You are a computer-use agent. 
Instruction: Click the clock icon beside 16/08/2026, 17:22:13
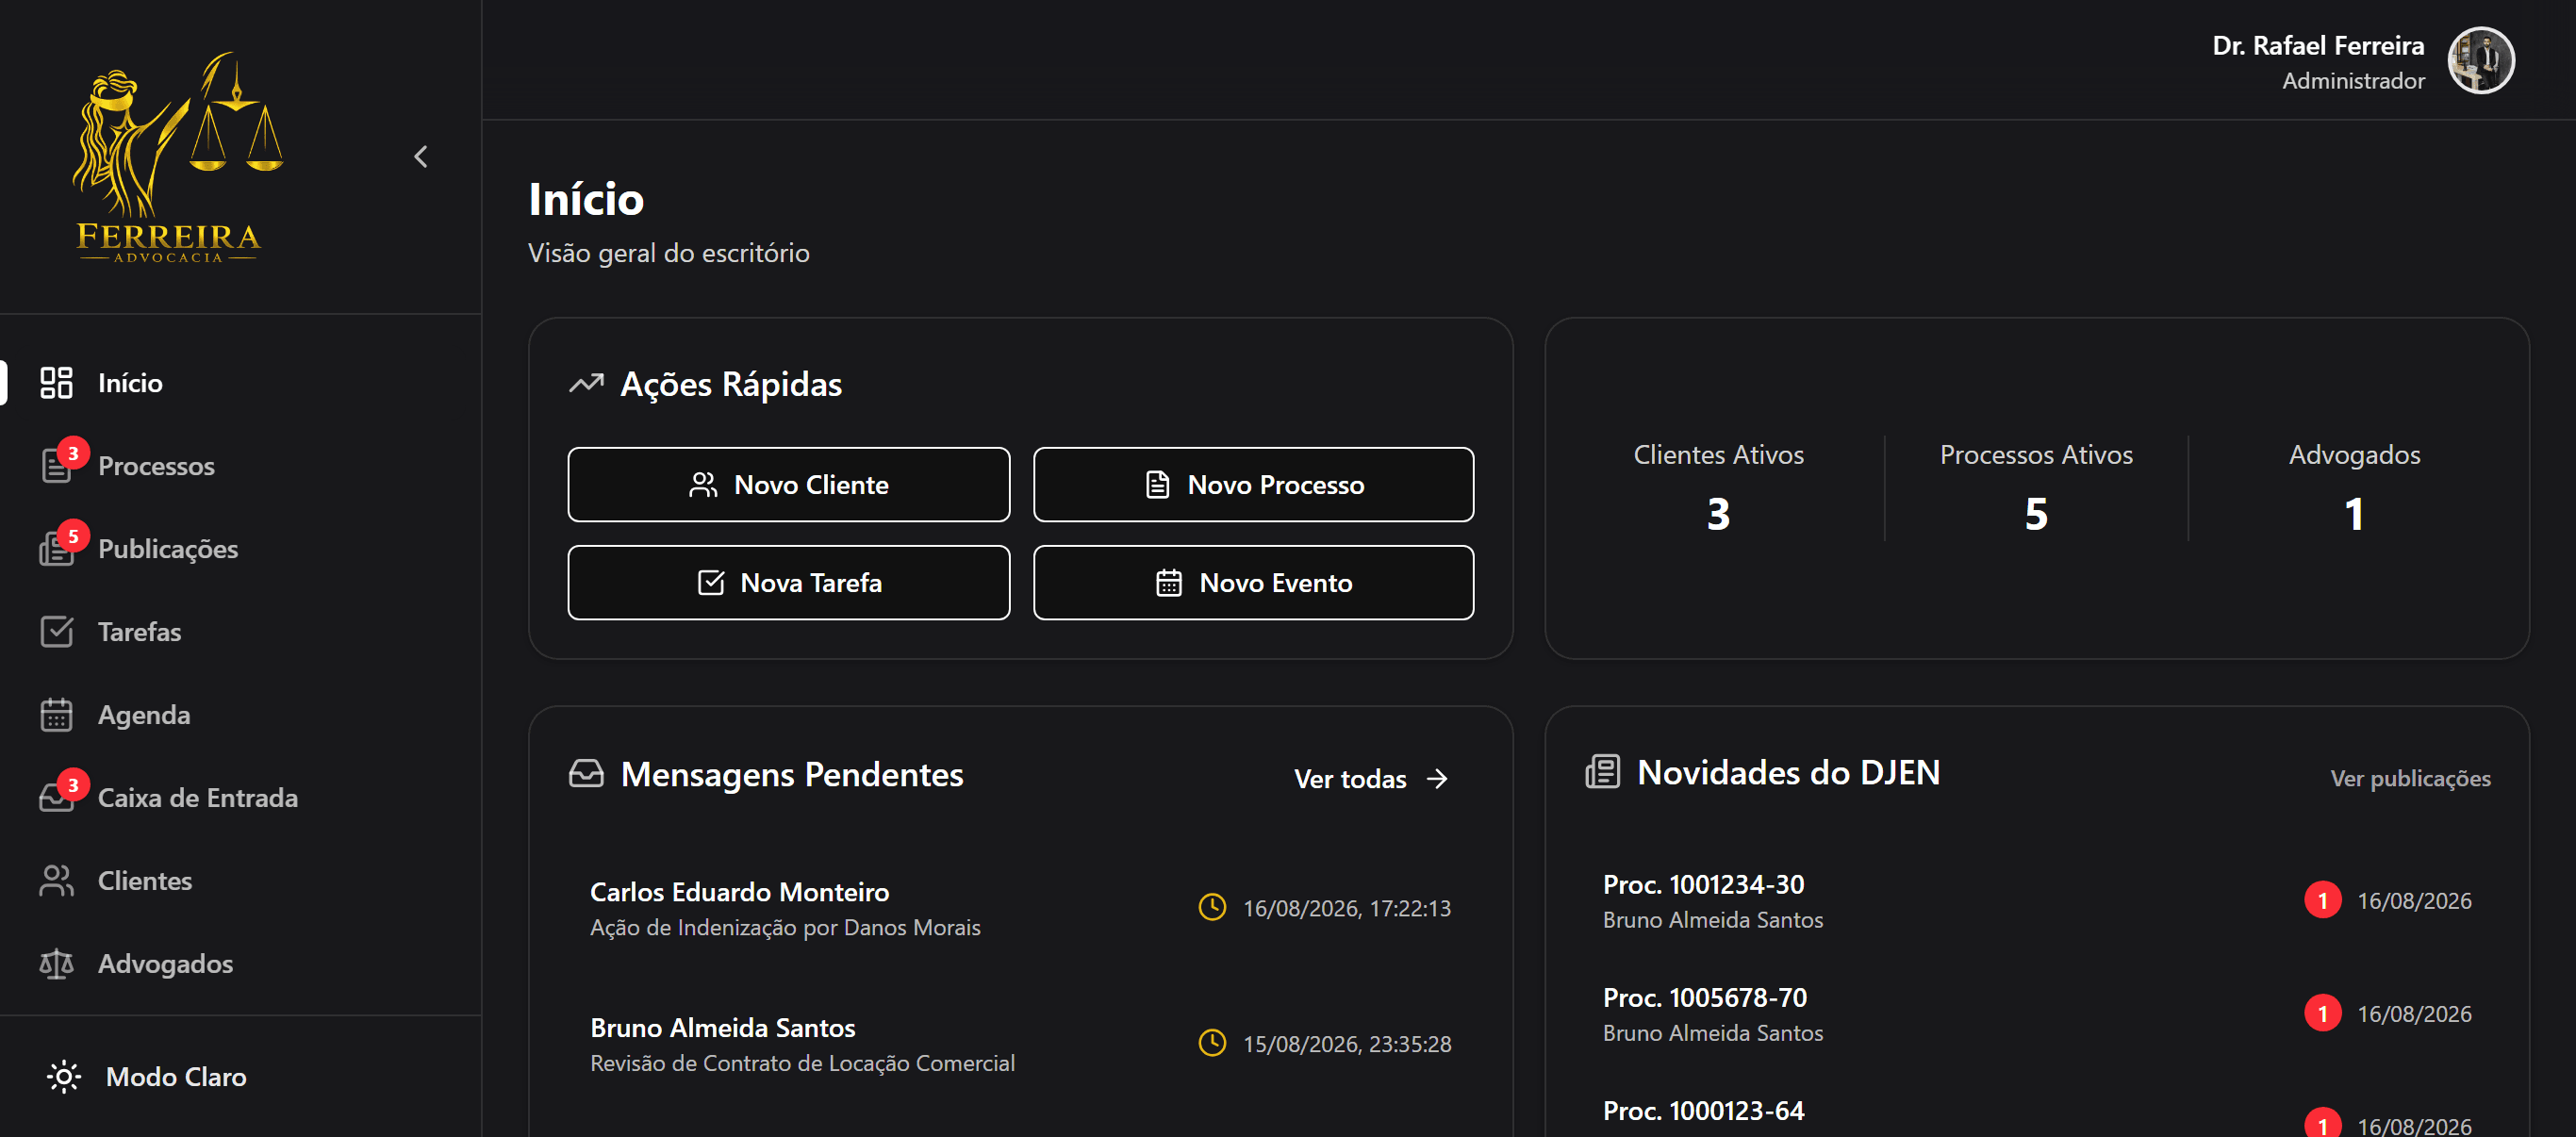click(1212, 907)
